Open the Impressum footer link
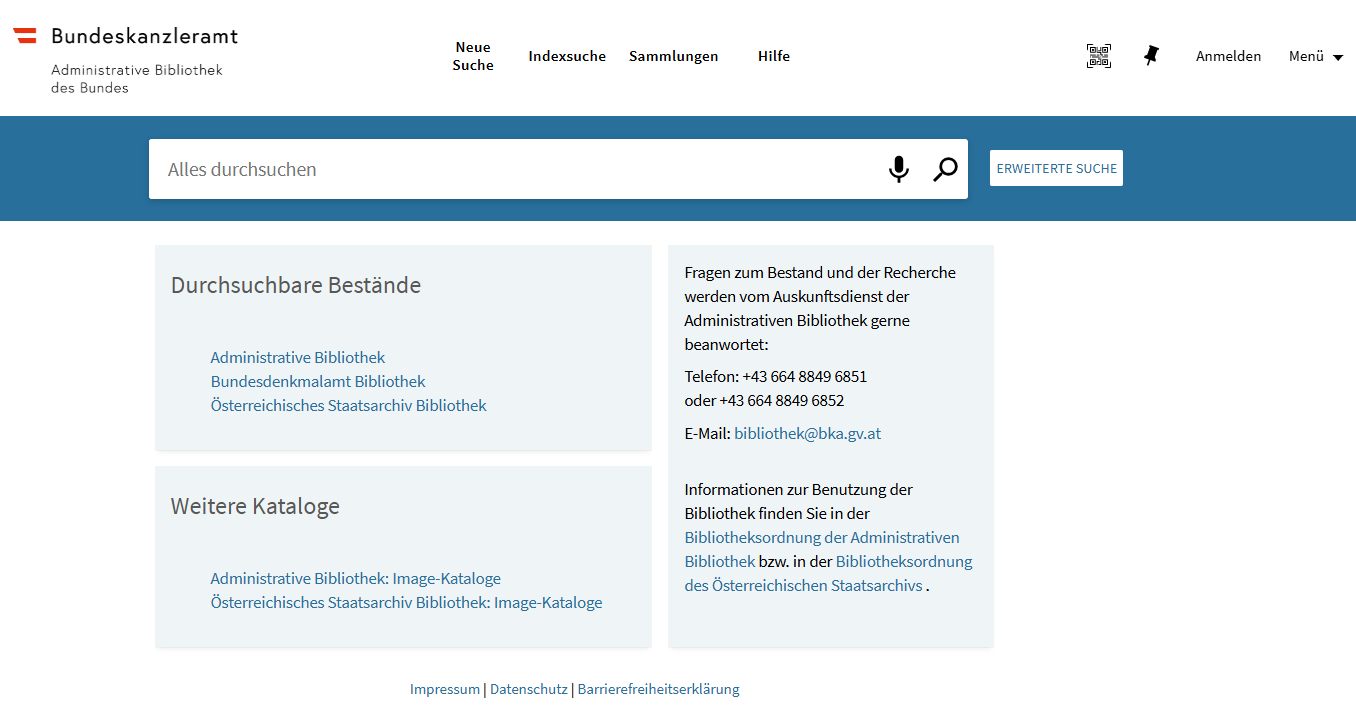Image resolution: width=1356 pixels, height=713 pixels. (444, 689)
